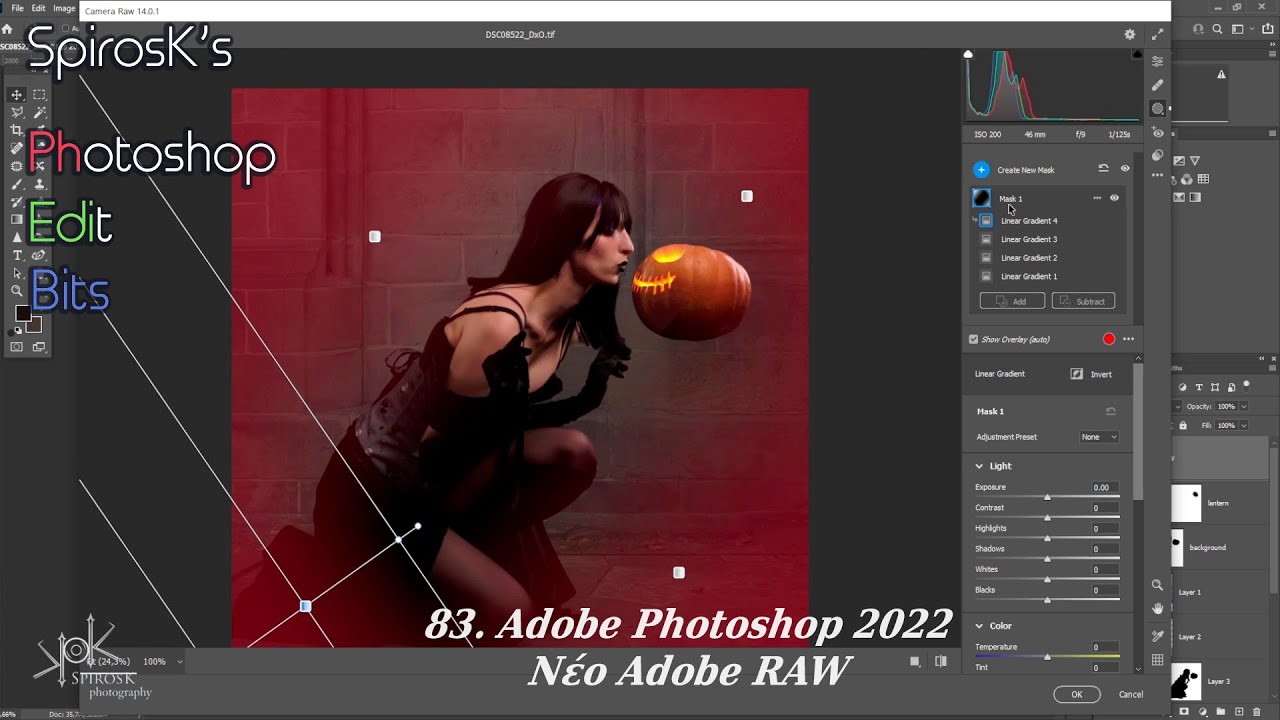Click Create New Mask label

(x=1025, y=170)
